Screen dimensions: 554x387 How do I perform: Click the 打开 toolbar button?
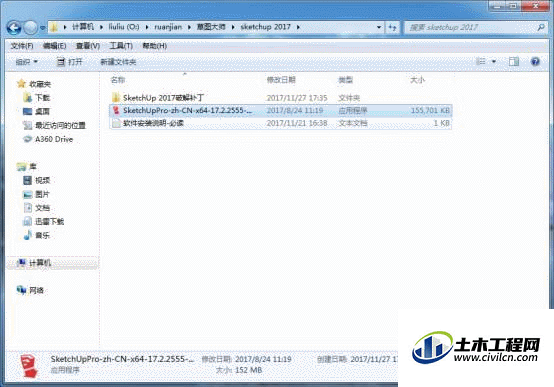tap(70, 62)
